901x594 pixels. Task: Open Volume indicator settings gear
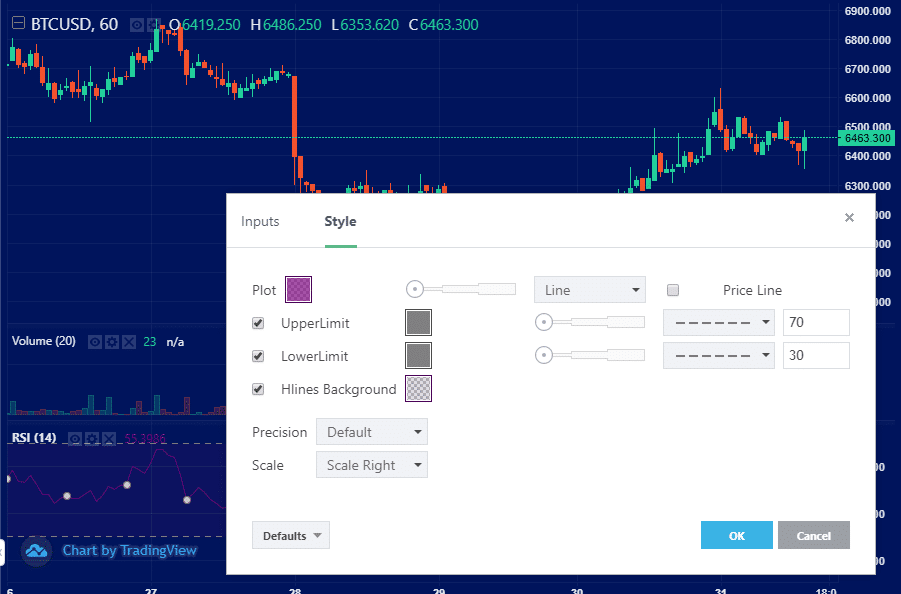pos(112,342)
